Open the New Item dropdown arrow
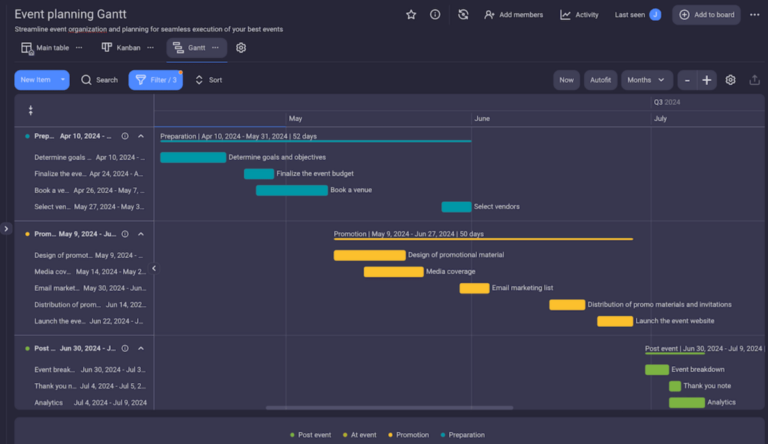Image resolution: width=768 pixels, height=444 pixels. click(63, 80)
